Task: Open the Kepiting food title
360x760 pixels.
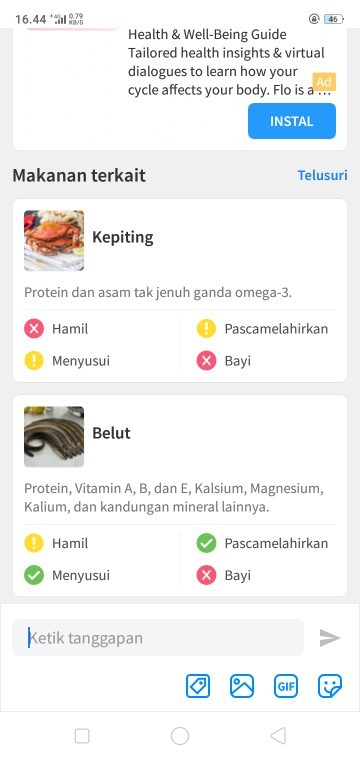Action: coord(123,238)
